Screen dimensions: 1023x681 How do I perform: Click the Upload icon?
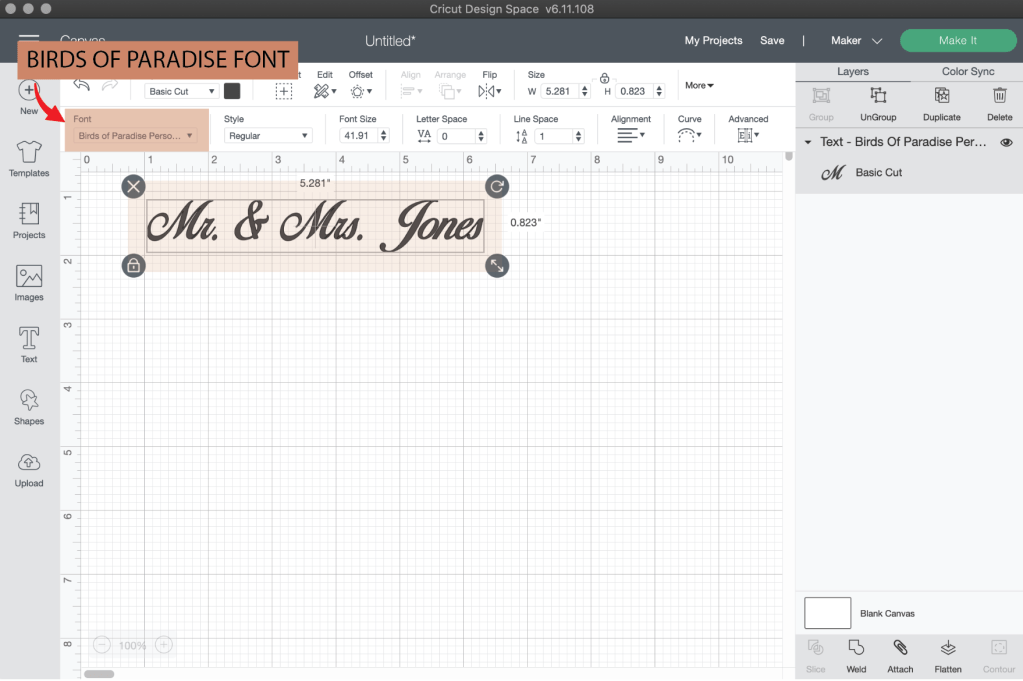[x=29, y=468]
